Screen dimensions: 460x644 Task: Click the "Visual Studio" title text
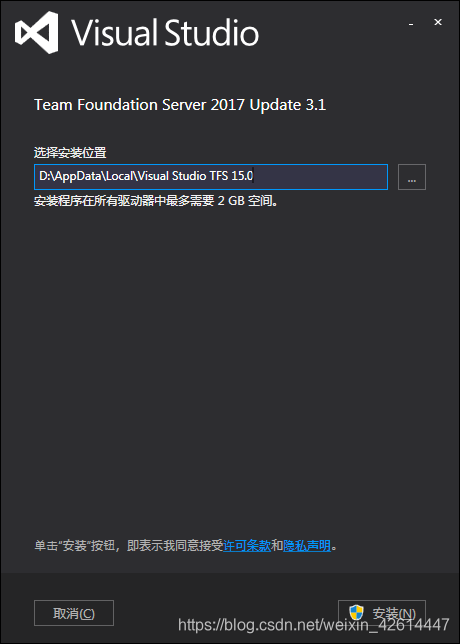pyautogui.click(x=166, y=32)
